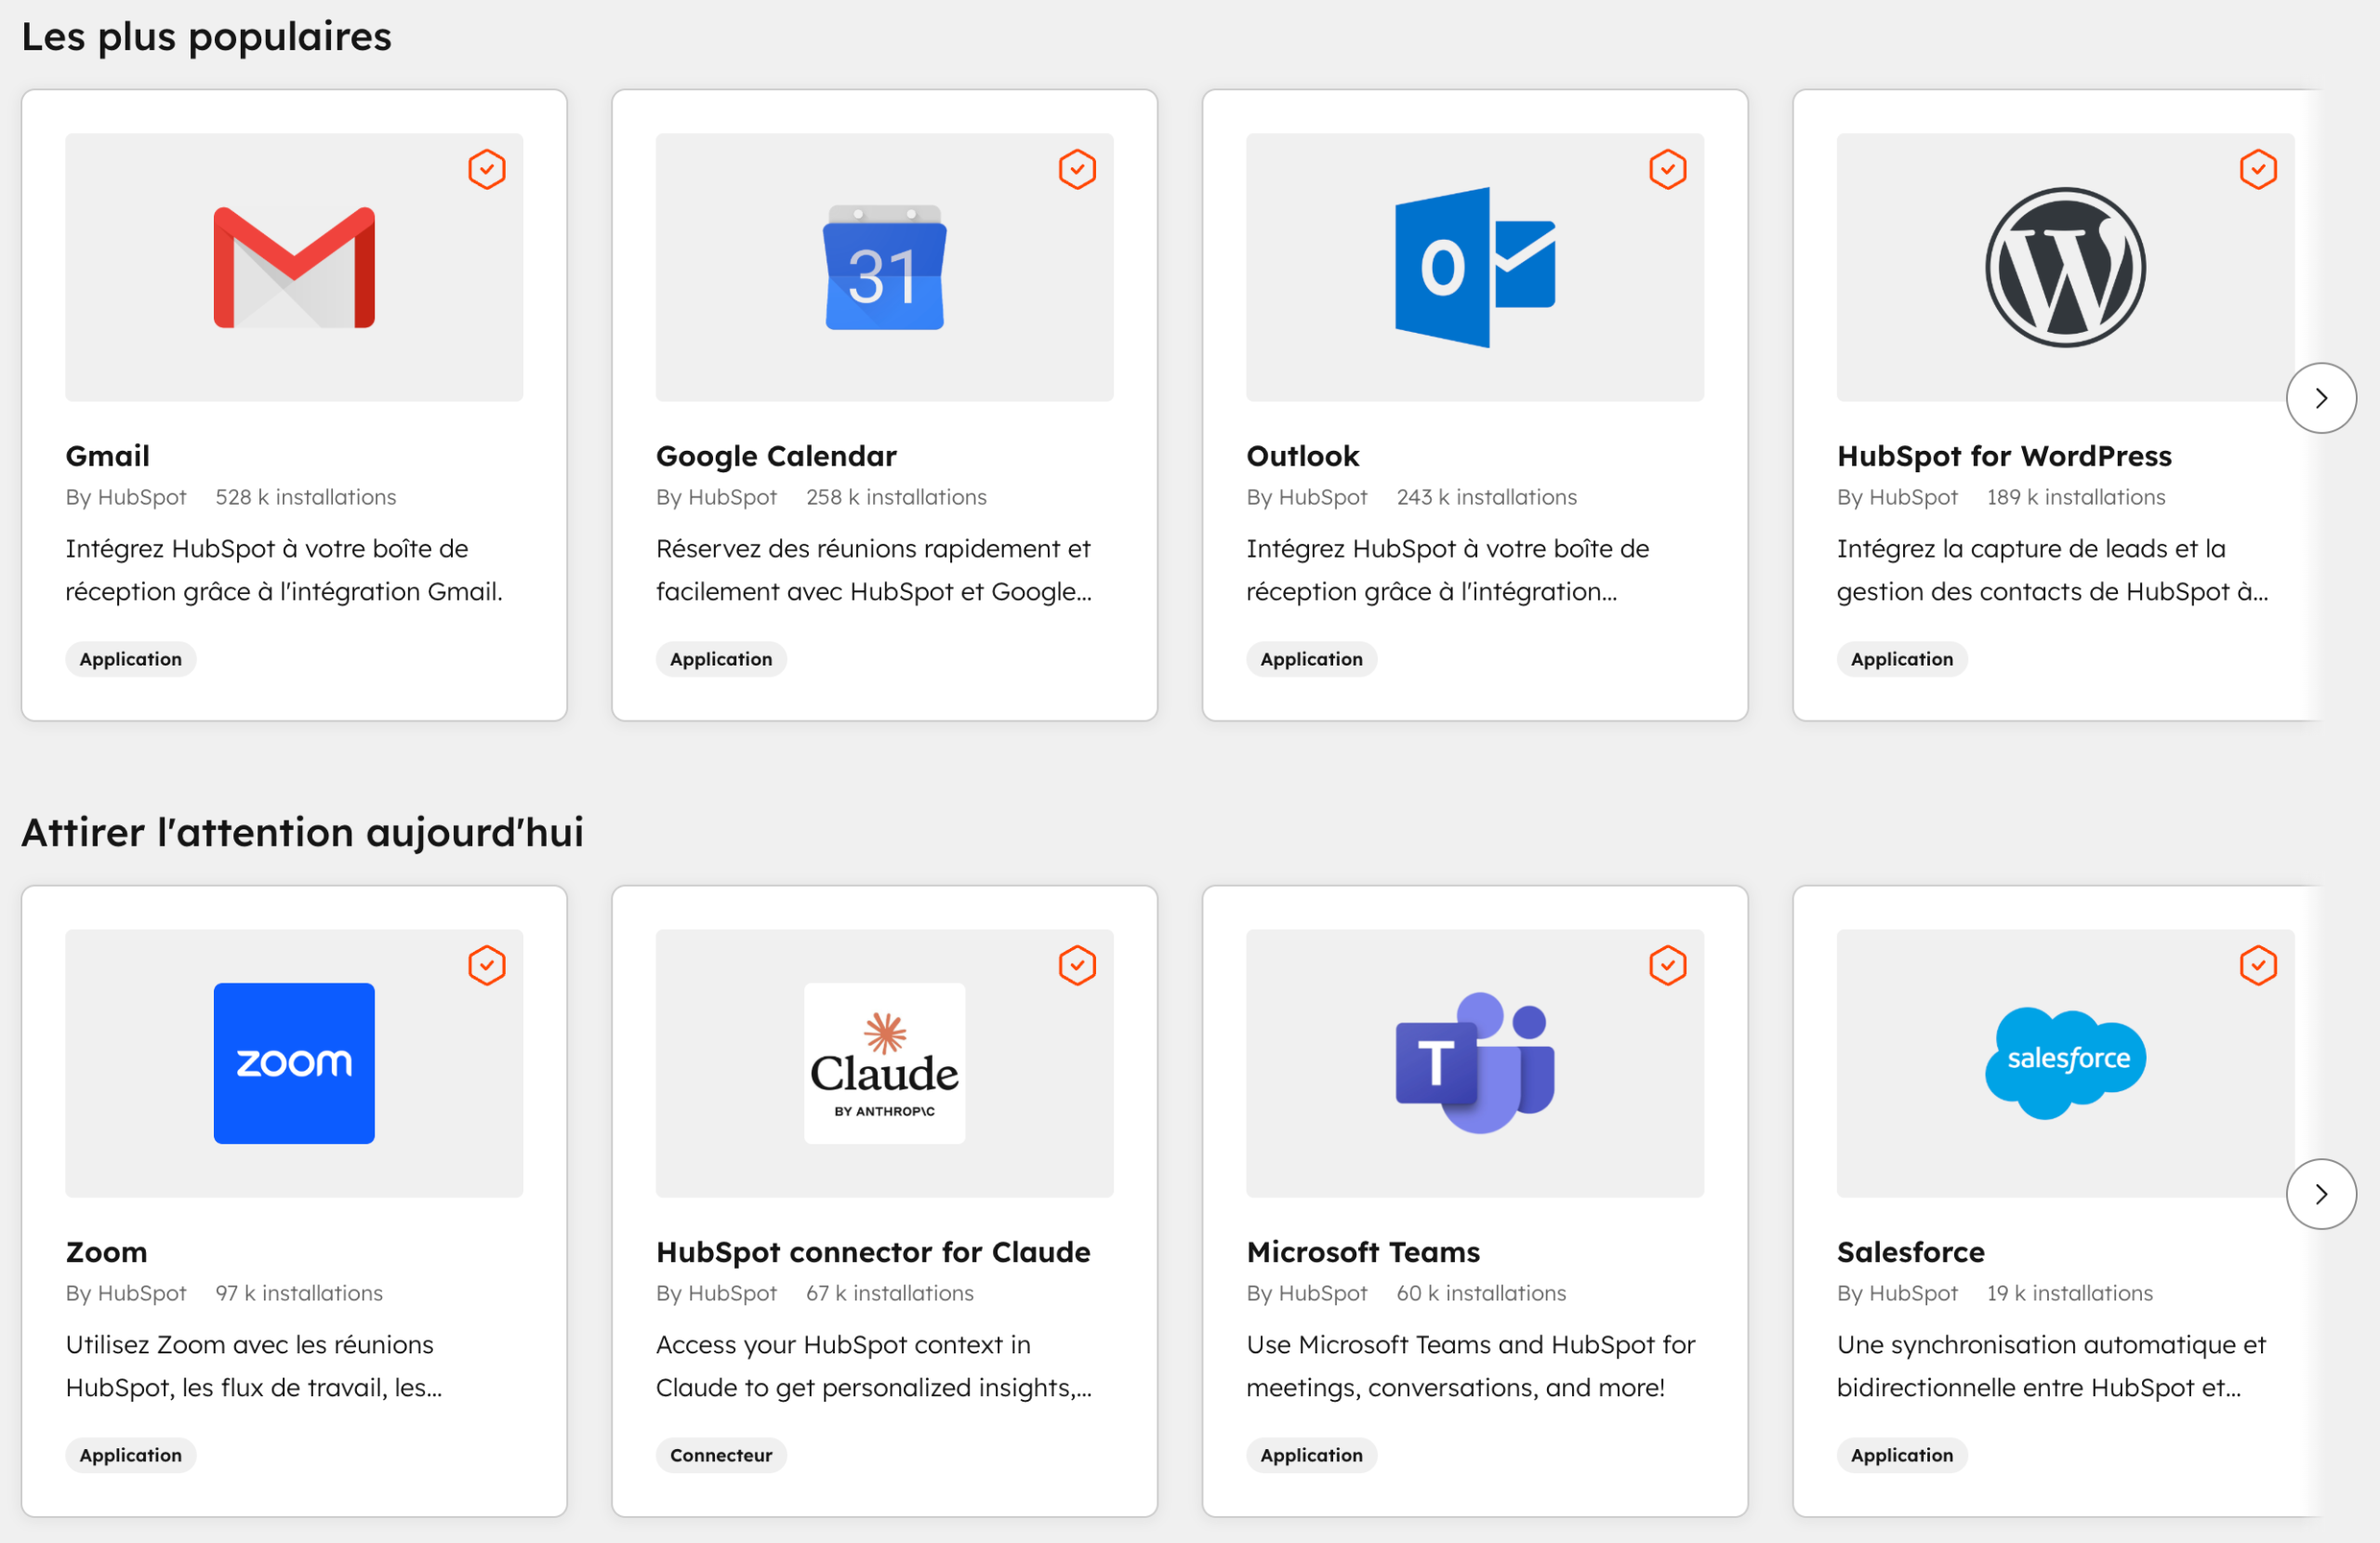The width and height of the screenshot is (2380, 1543).
Task: Click 'By HubSpot' under Salesforce
Action: click(1897, 1293)
